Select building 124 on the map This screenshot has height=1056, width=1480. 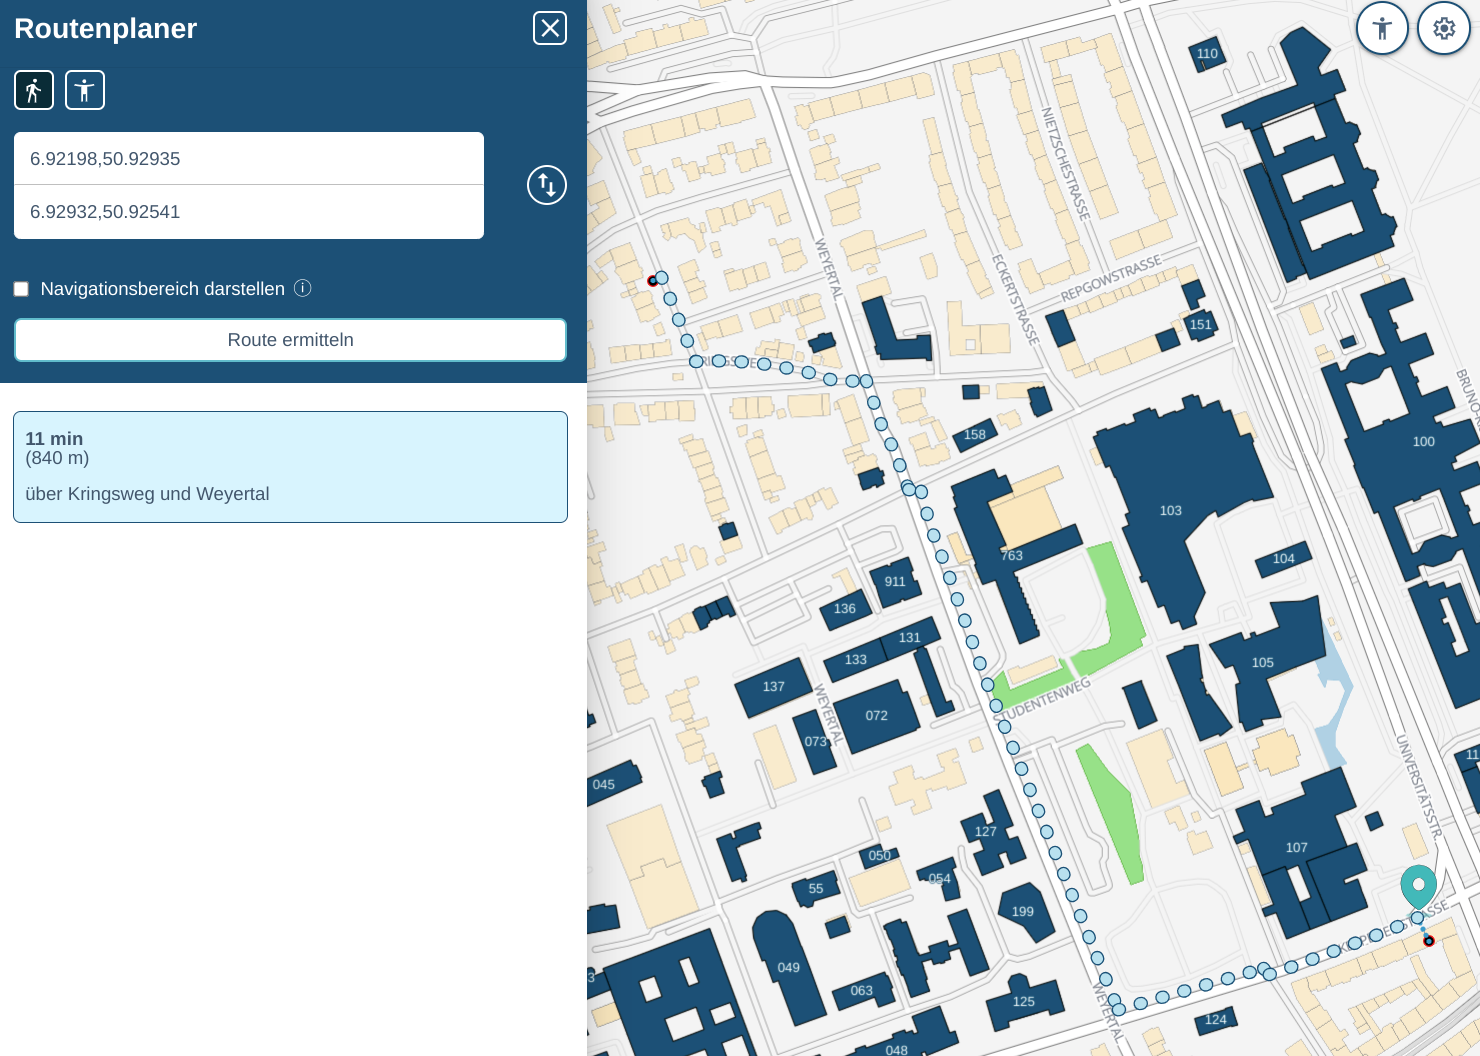pos(1216,1019)
